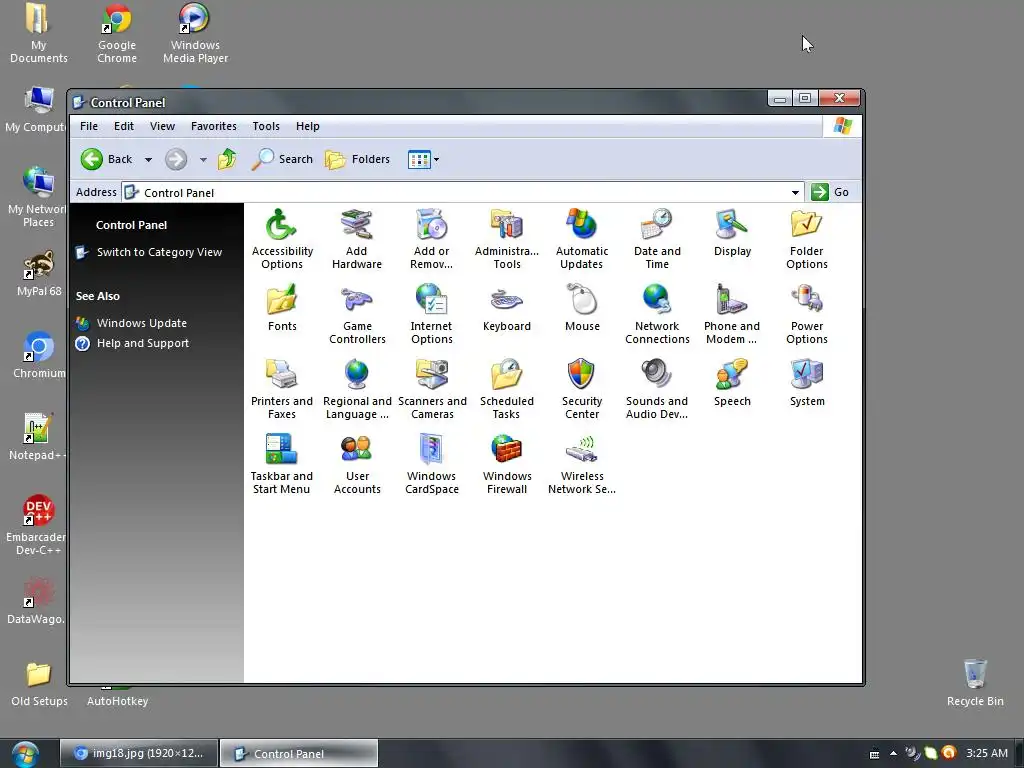This screenshot has height=768, width=1024.
Task: Open Folder Options icon
Action: tap(807, 238)
